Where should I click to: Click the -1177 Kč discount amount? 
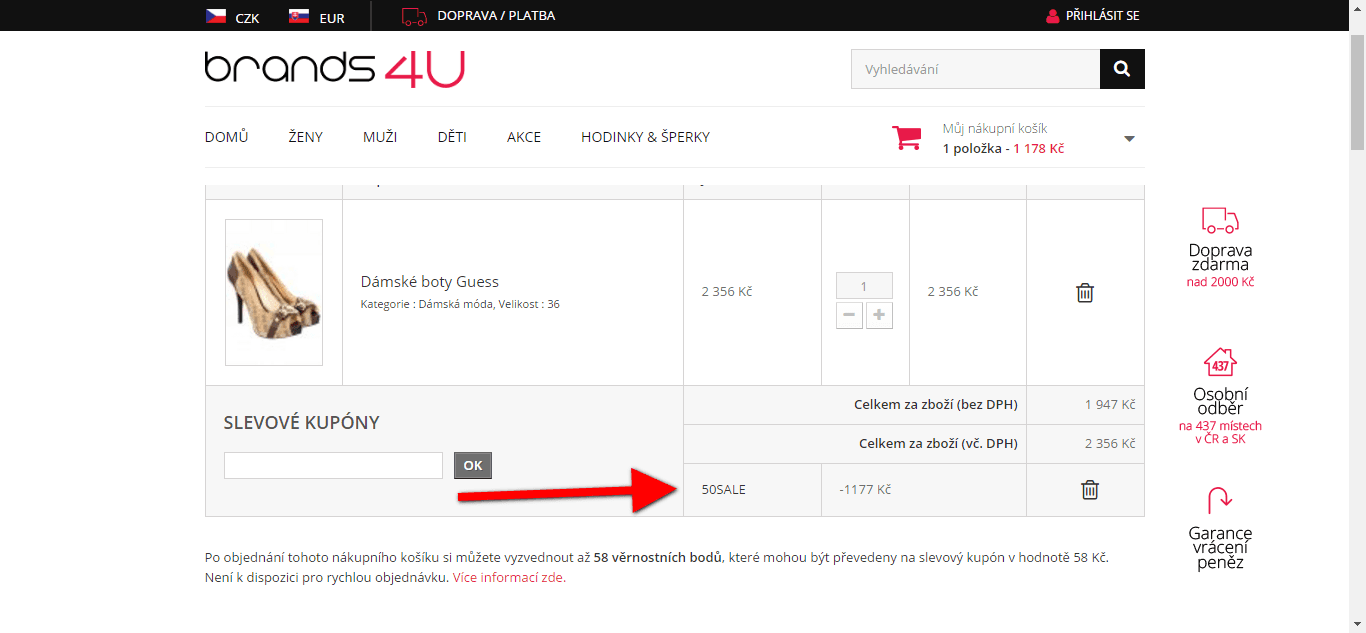pyautogui.click(x=865, y=490)
